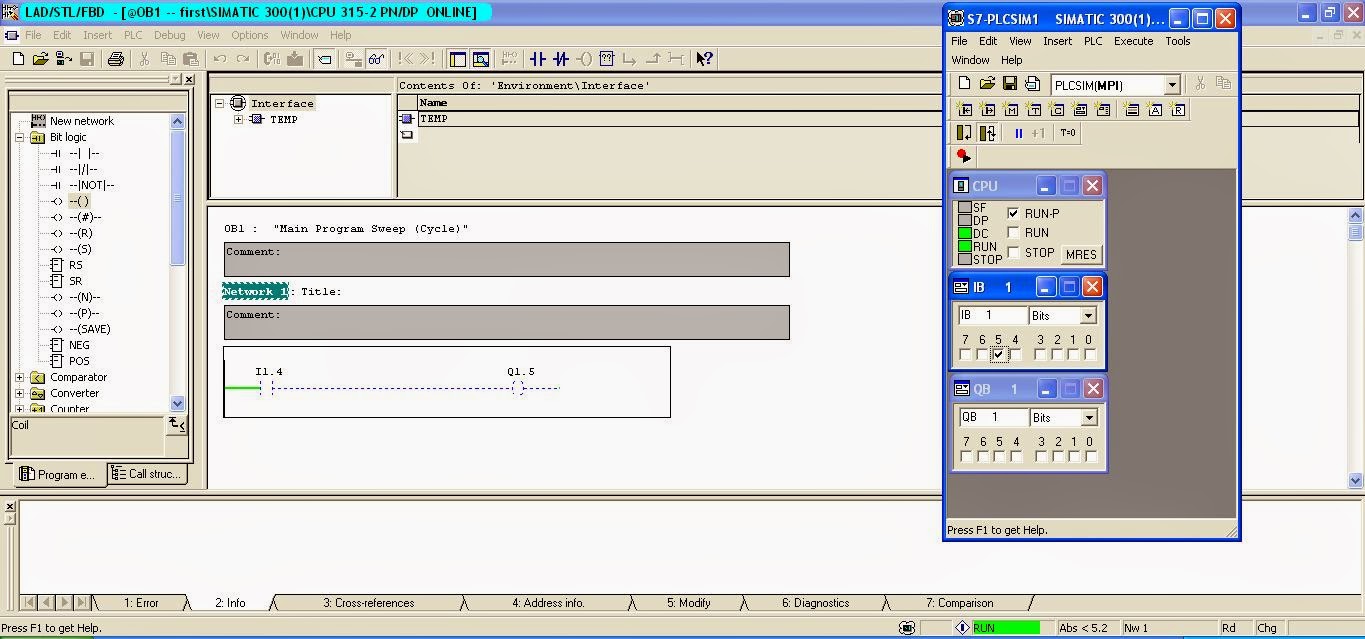Open a block in LAD/STL/FBD toolbar
Viewport: 1365px width, 639px height.
(x=41, y=59)
